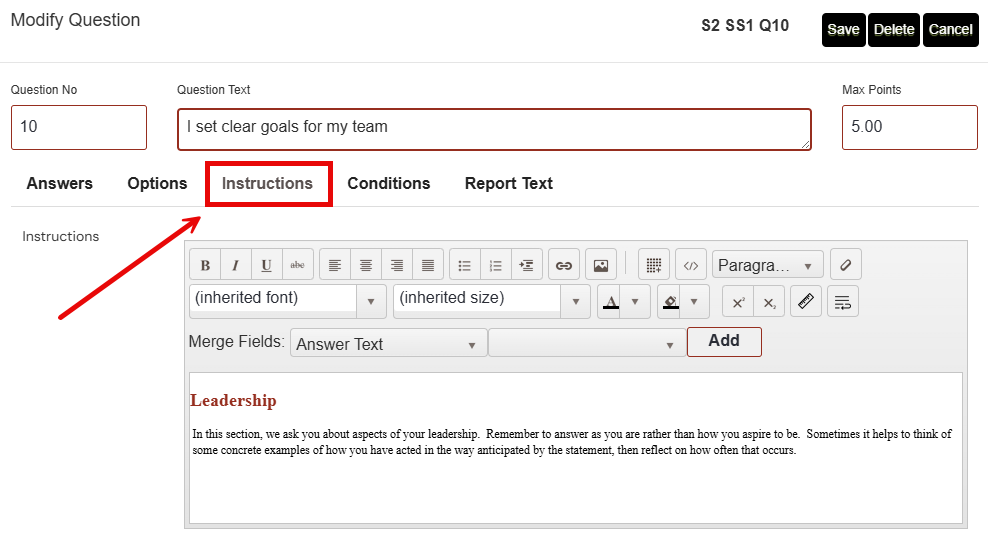
Task: Open the insert table tool
Action: (x=653, y=265)
